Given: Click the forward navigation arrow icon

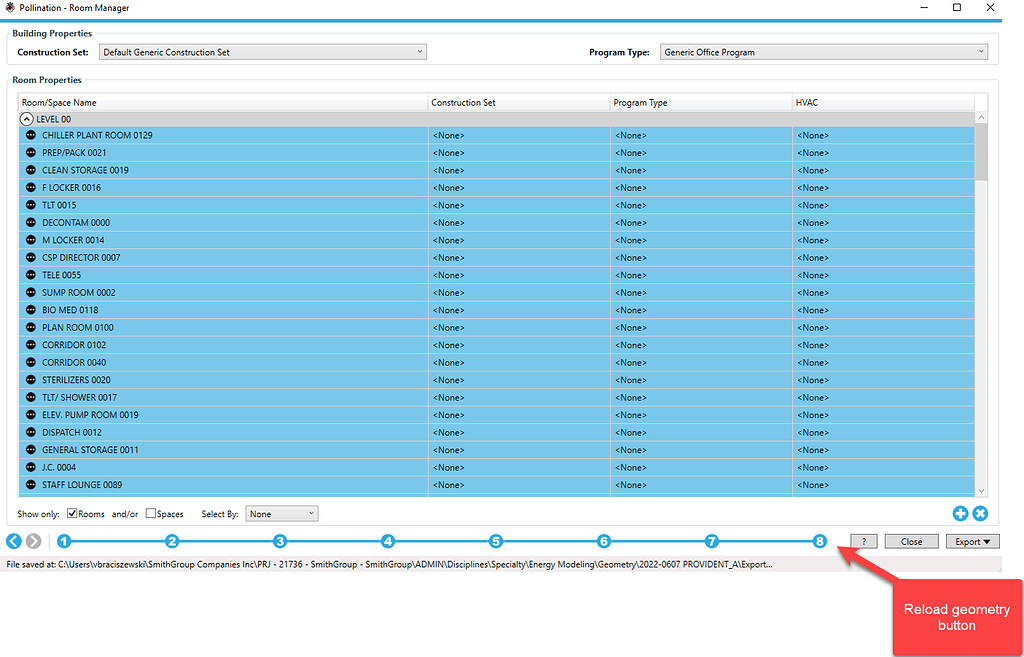Looking at the screenshot, I should pos(33,541).
